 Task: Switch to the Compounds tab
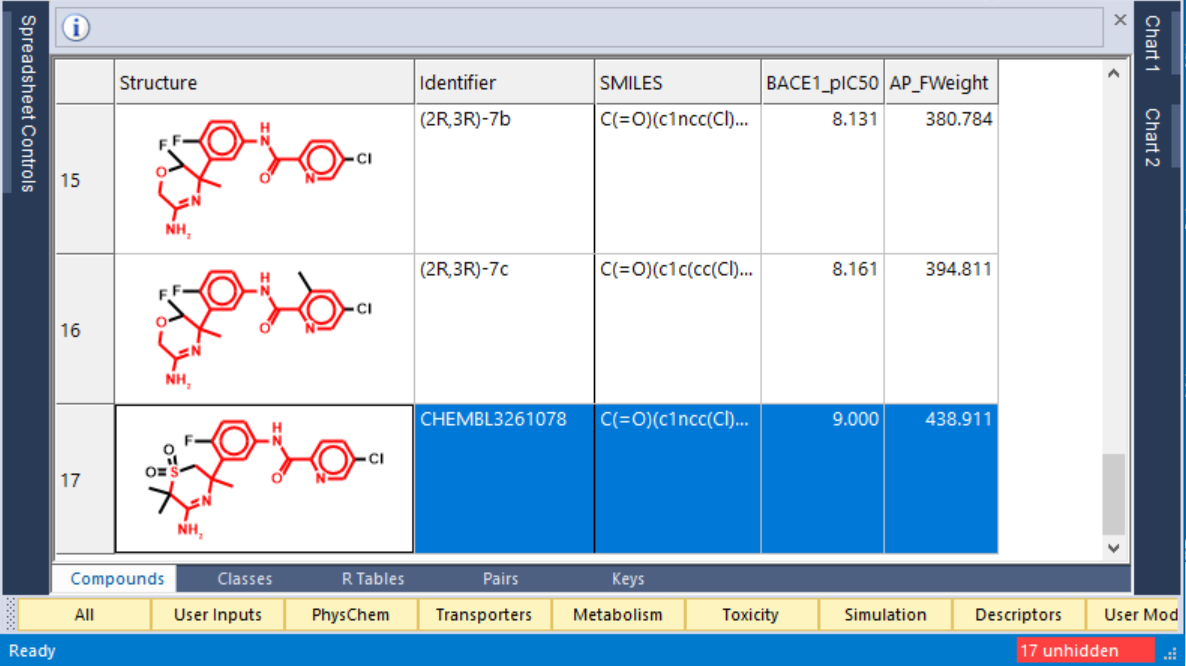116,578
